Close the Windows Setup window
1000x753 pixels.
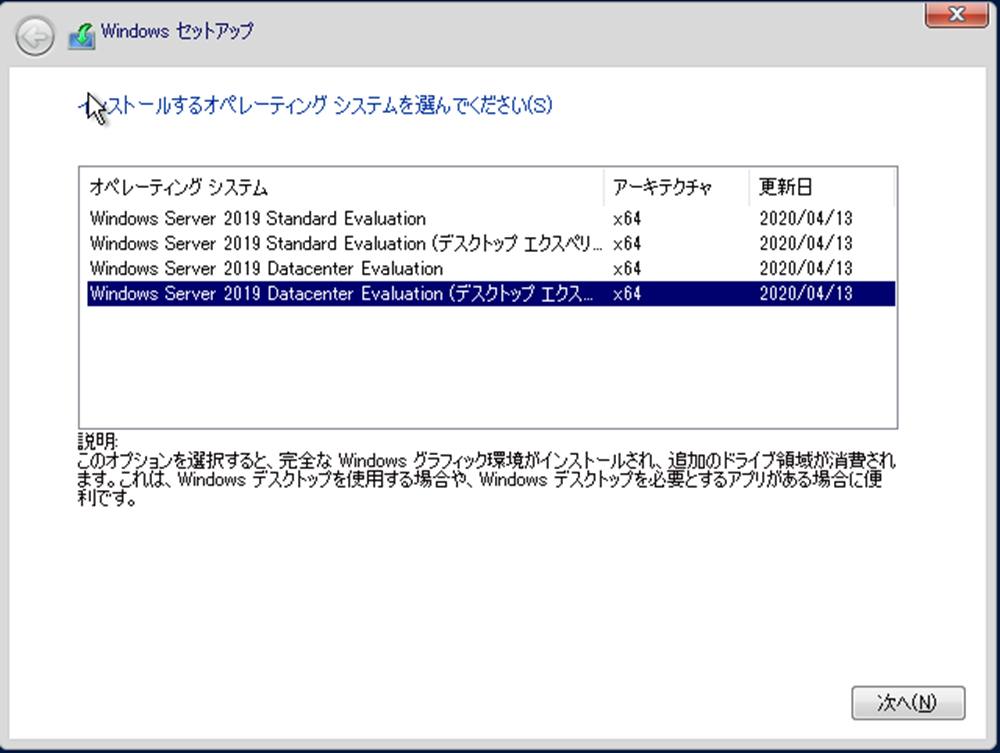coord(951,14)
